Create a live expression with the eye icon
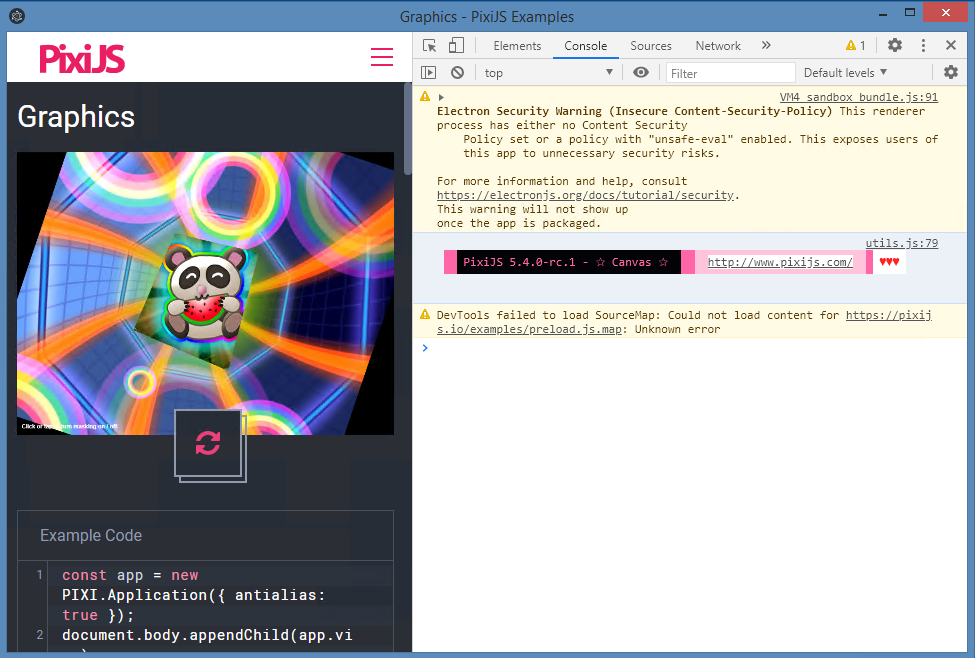This screenshot has width=975, height=658. (641, 72)
